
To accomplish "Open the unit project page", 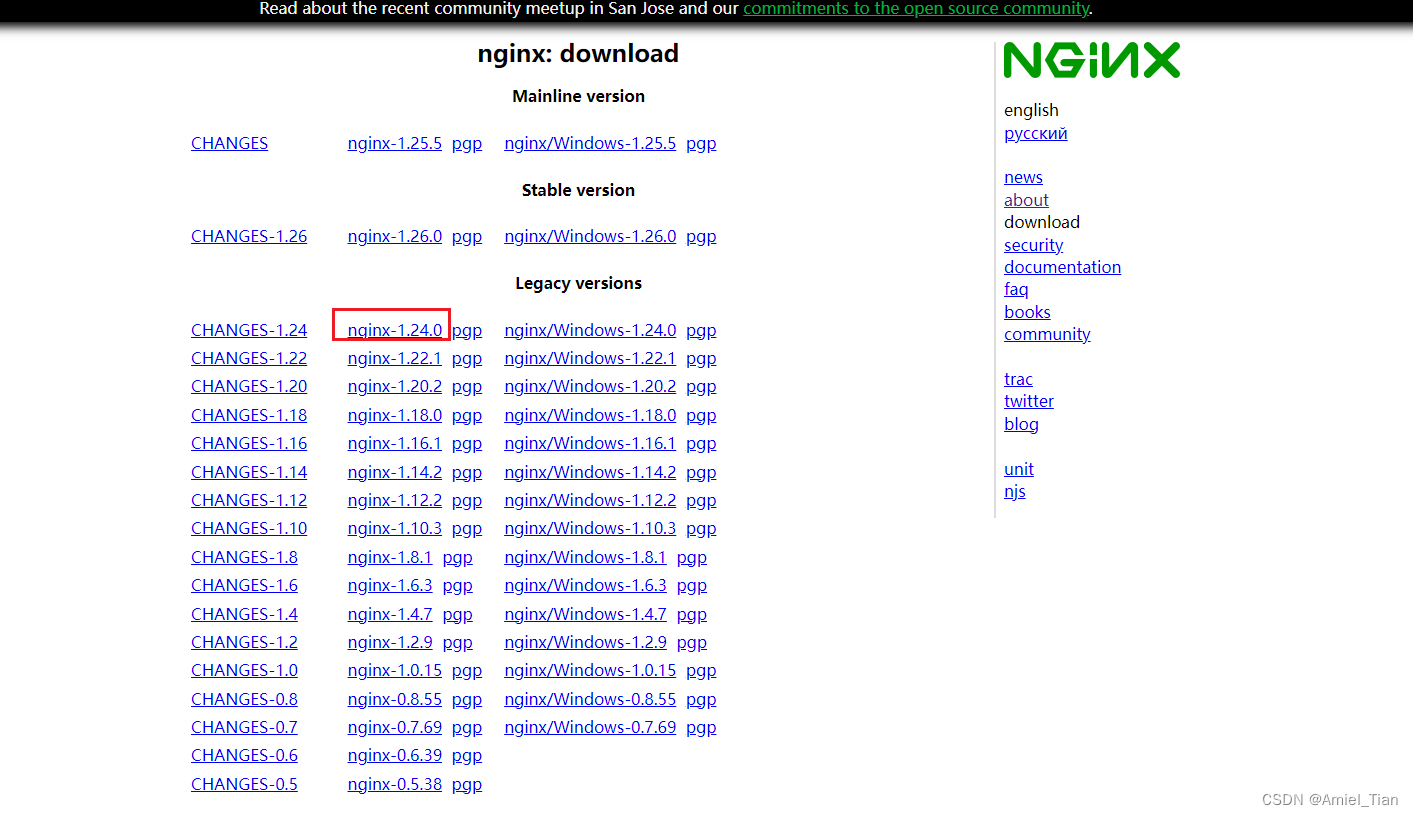I will 1018,468.
